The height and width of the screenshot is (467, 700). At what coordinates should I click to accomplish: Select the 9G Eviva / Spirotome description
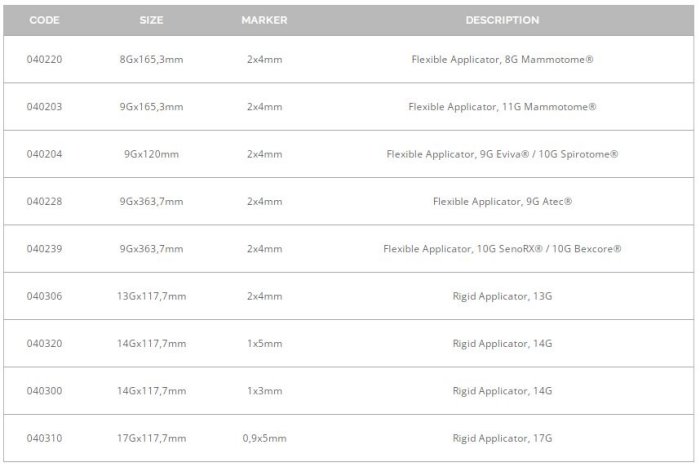pyautogui.click(x=502, y=154)
